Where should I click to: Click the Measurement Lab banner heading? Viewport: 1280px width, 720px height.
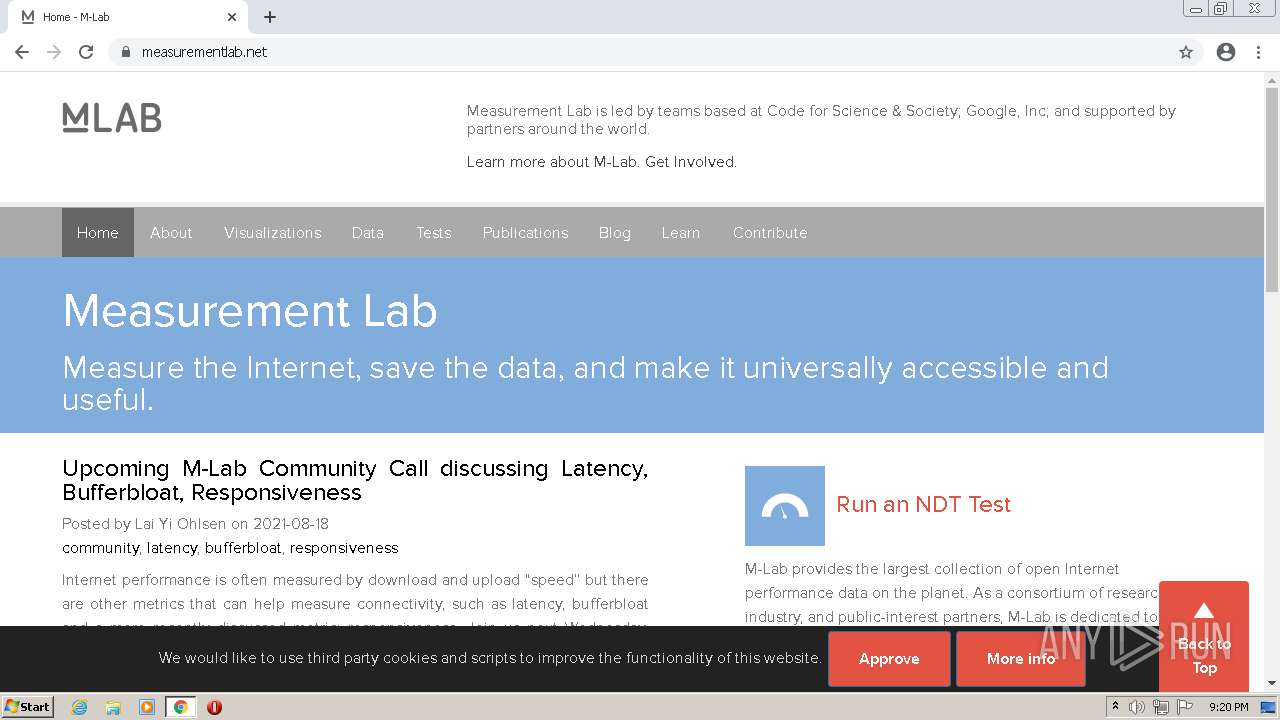[250, 311]
